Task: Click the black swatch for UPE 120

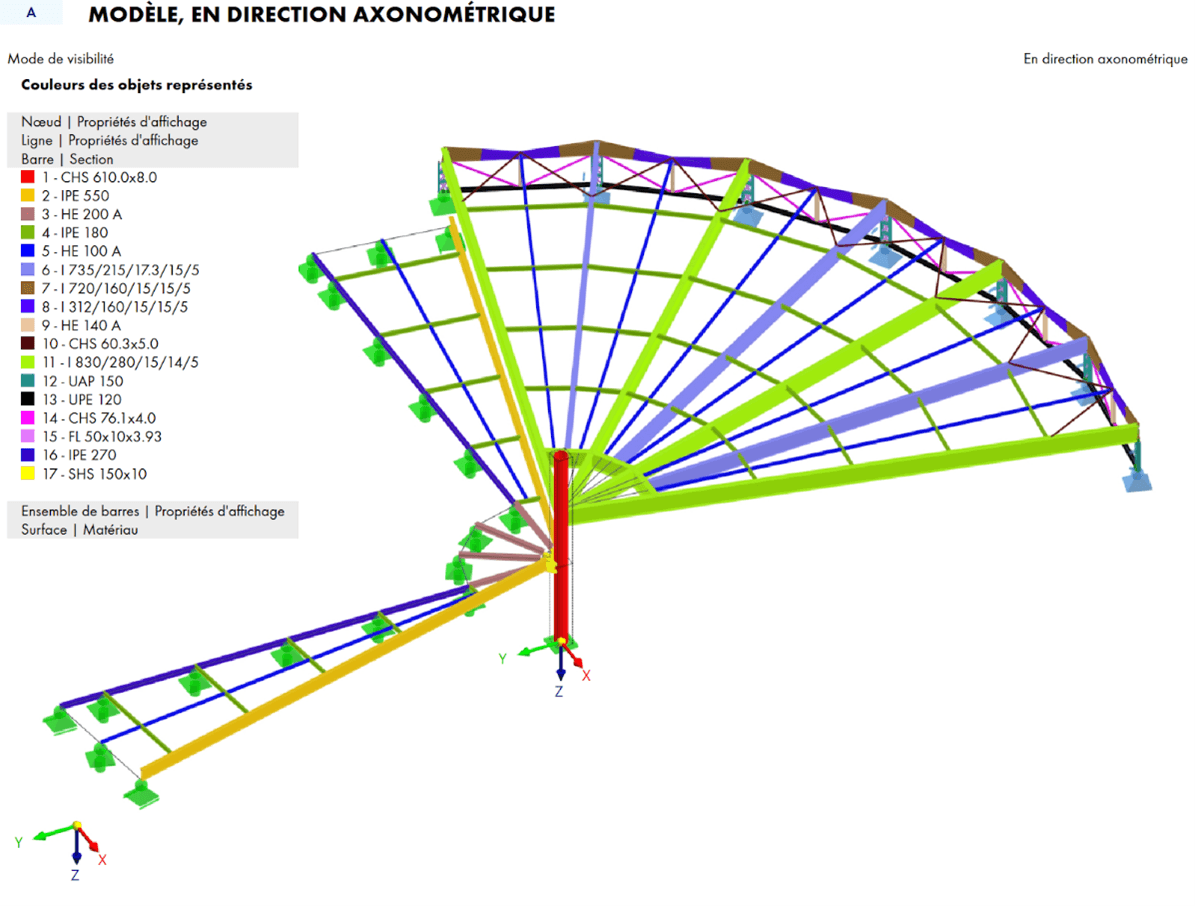Action: tap(28, 400)
